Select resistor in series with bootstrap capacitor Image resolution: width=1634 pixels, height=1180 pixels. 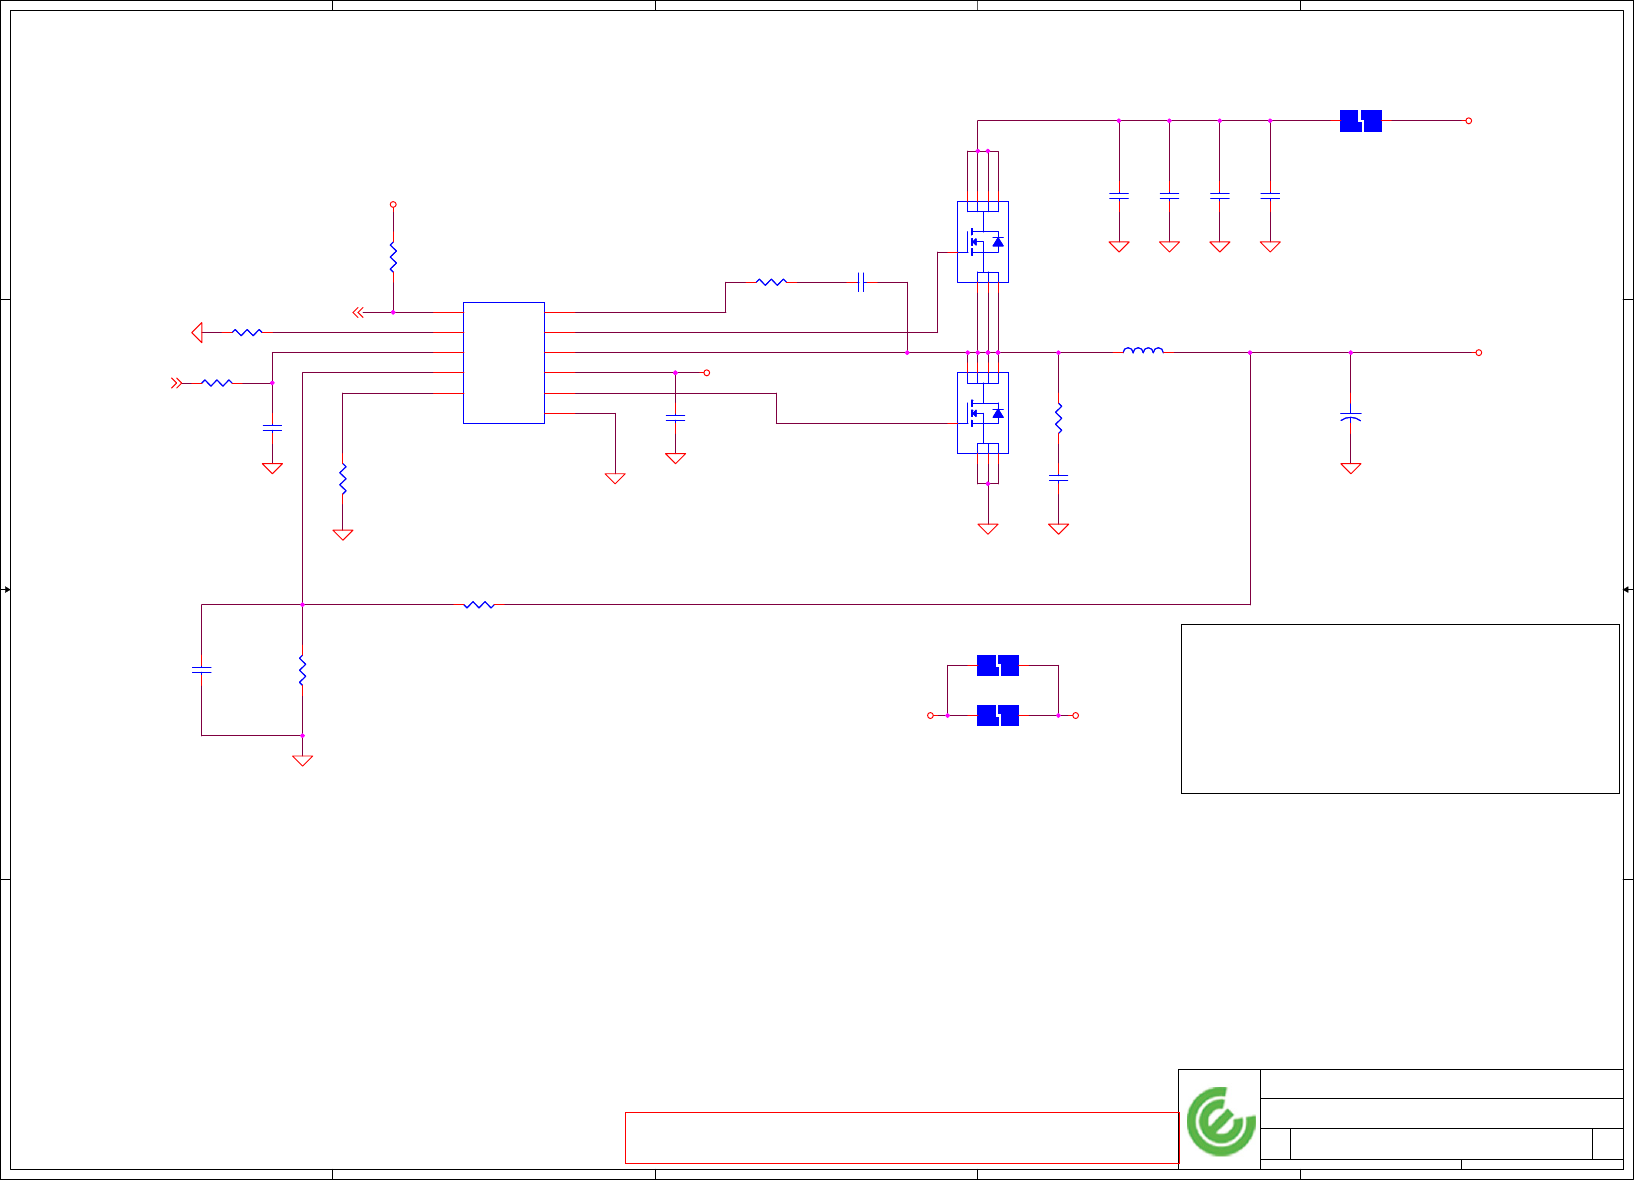tap(771, 282)
